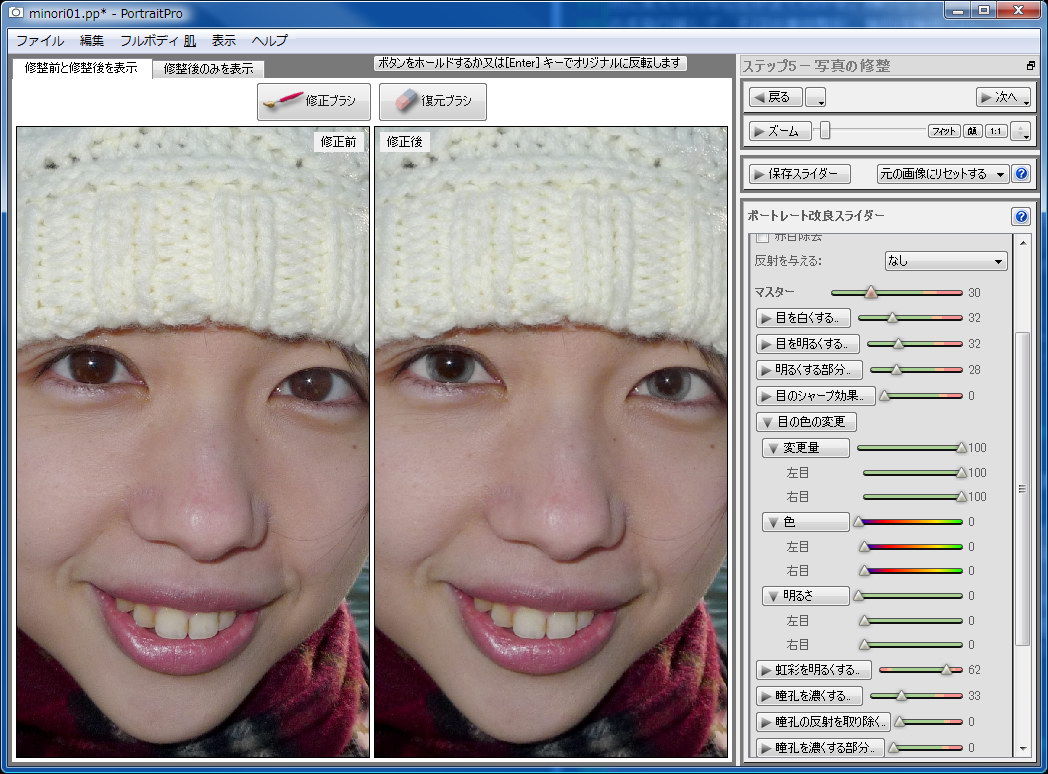Open the 元の画像にリセットする dropdown
Screen dimensions: 1048x774
pyautogui.click(x=942, y=174)
